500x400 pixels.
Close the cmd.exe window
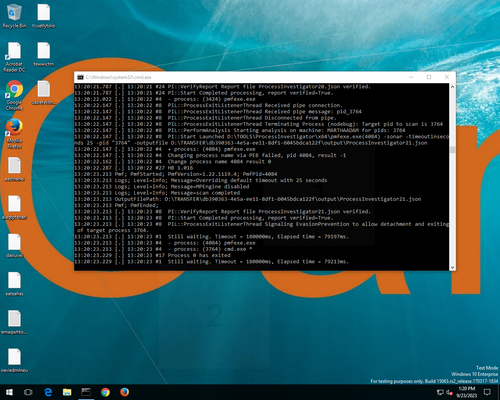pyautogui.click(x=447, y=77)
